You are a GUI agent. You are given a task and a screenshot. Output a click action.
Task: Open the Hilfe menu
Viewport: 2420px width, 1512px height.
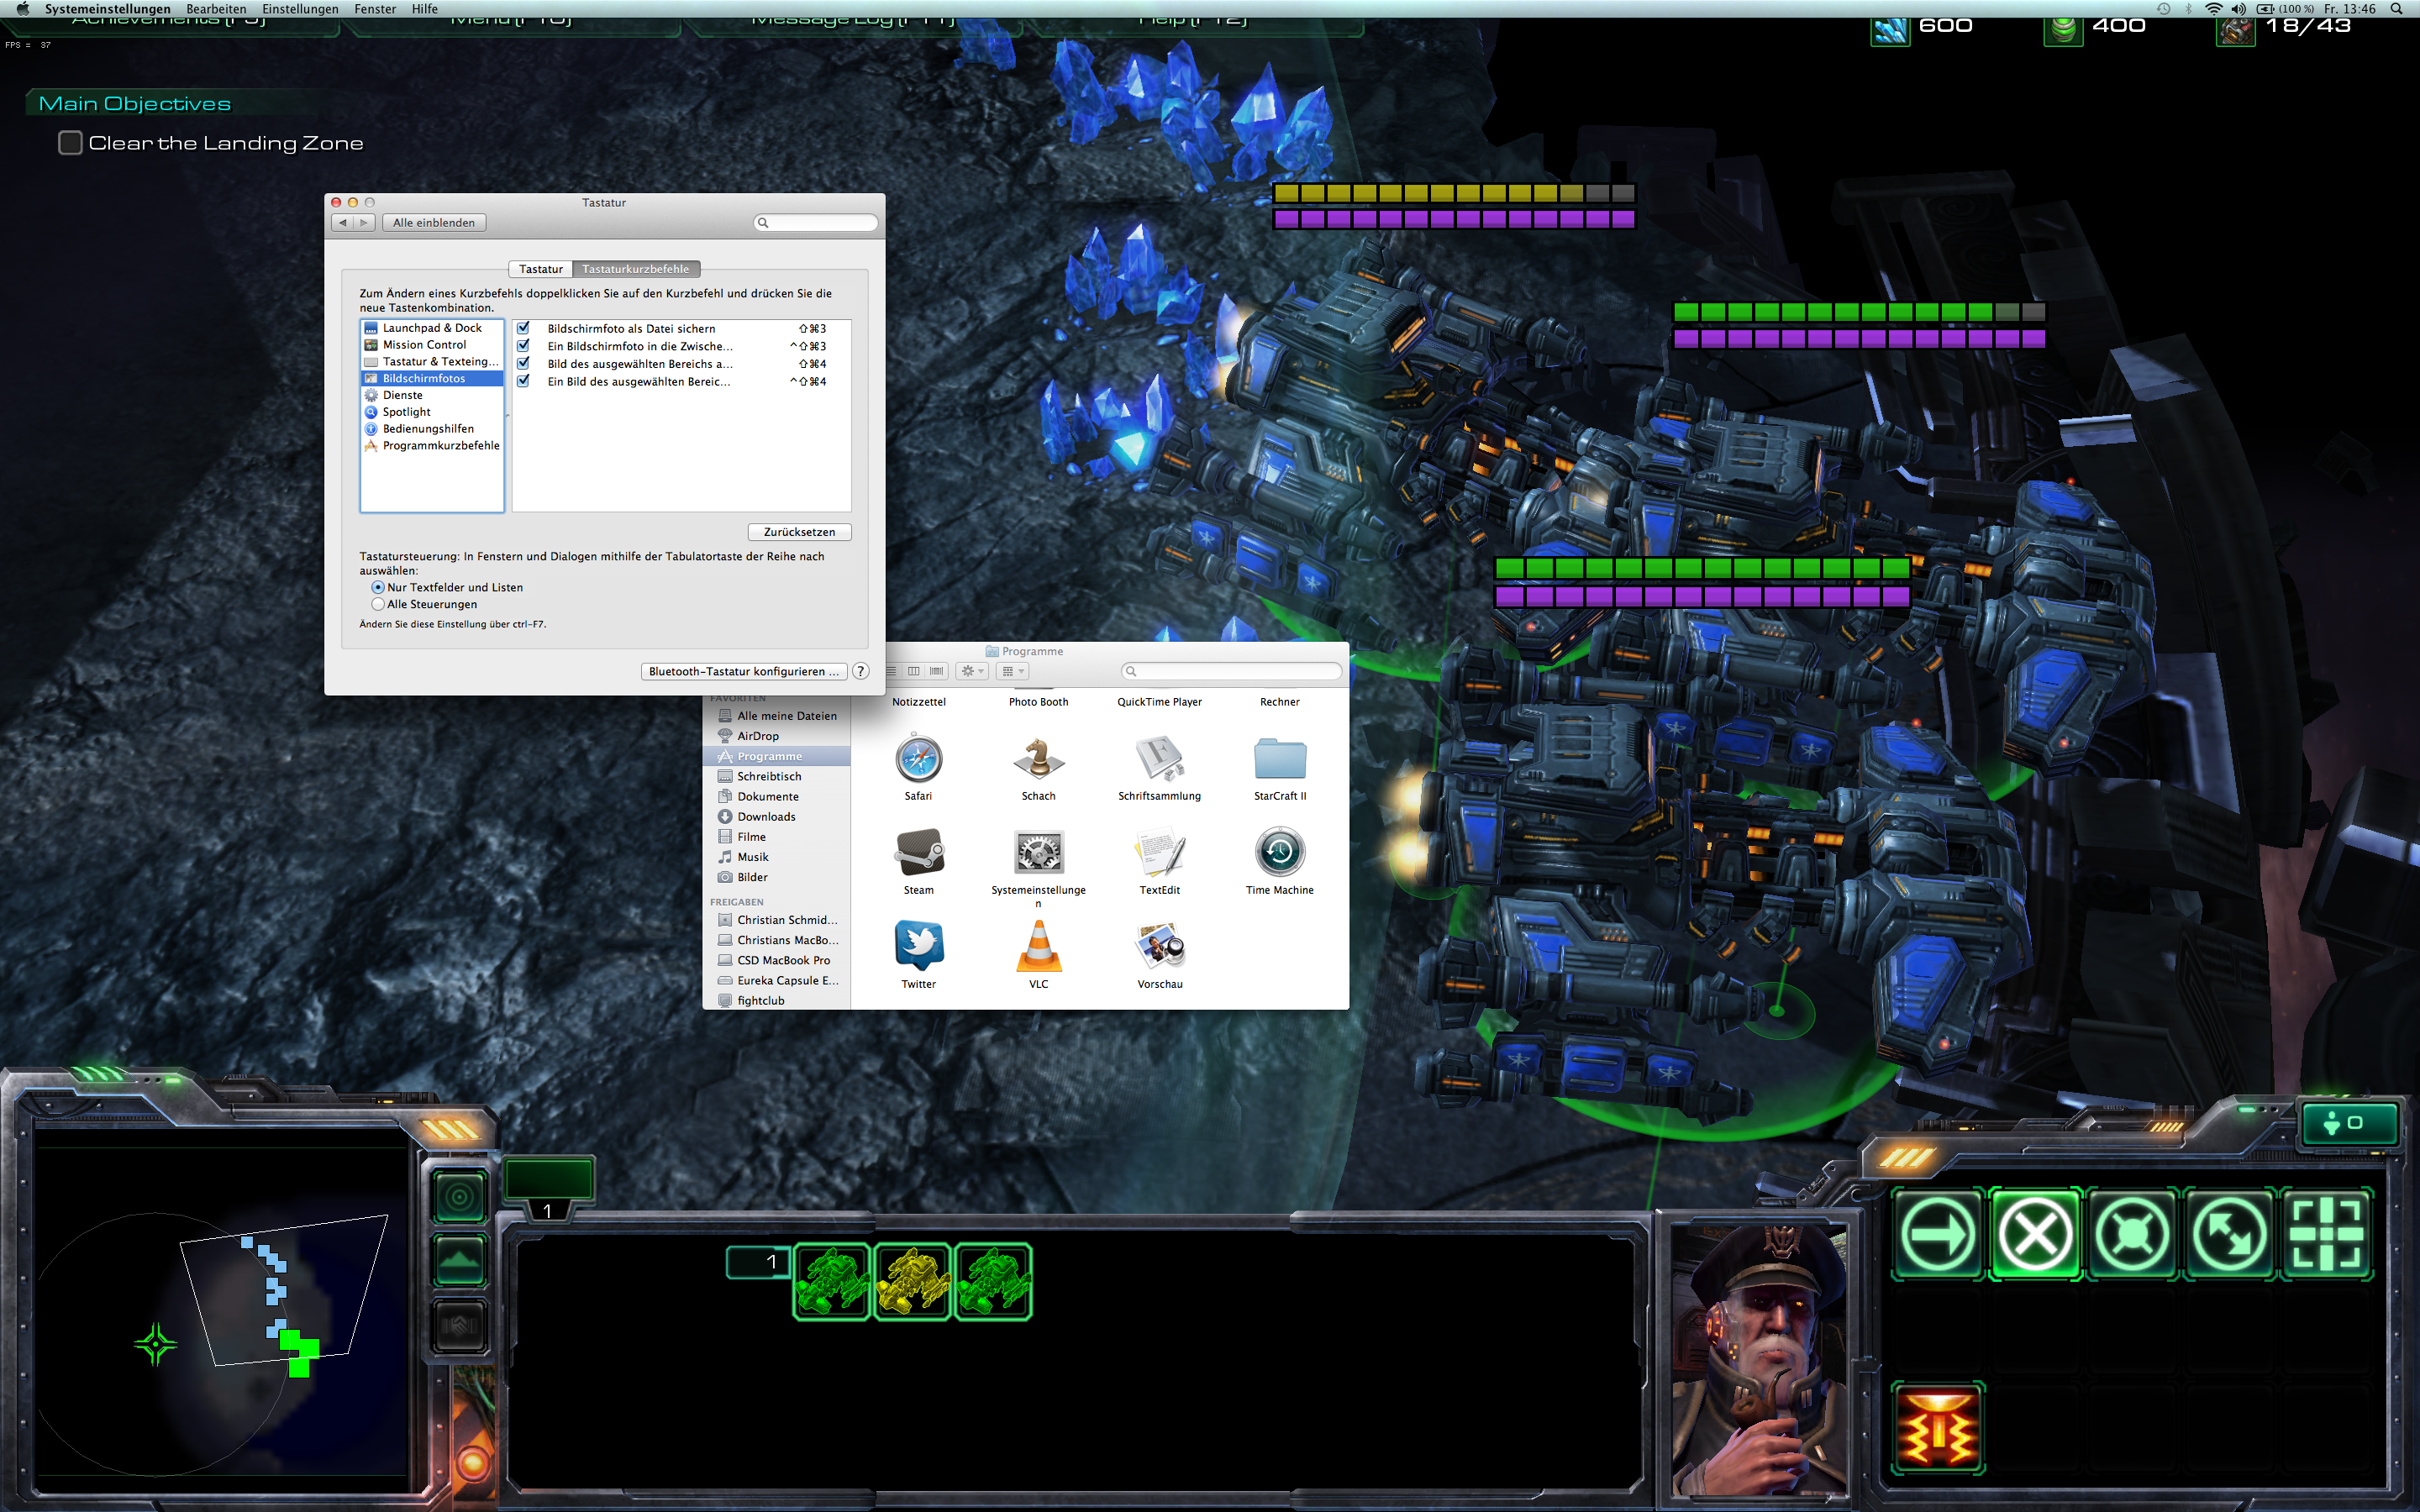coord(425,9)
